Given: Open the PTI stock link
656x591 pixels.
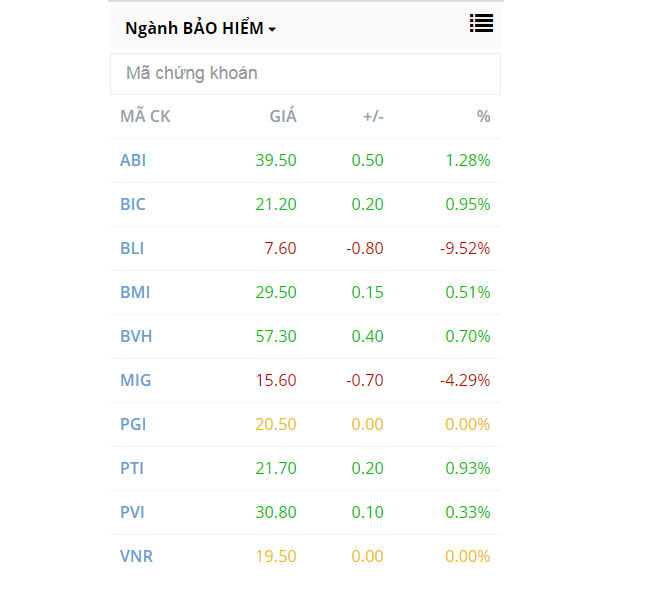Looking at the screenshot, I should [132, 468].
